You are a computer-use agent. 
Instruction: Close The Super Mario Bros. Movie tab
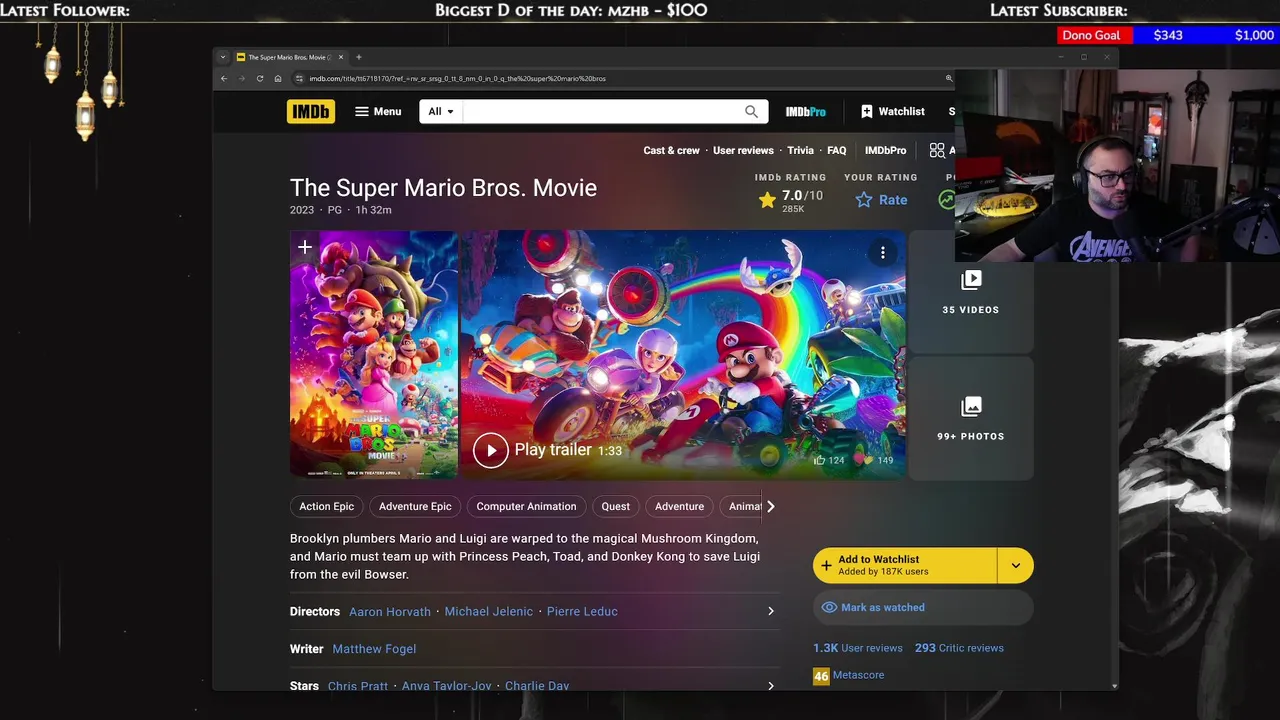click(x=341, y=57)
